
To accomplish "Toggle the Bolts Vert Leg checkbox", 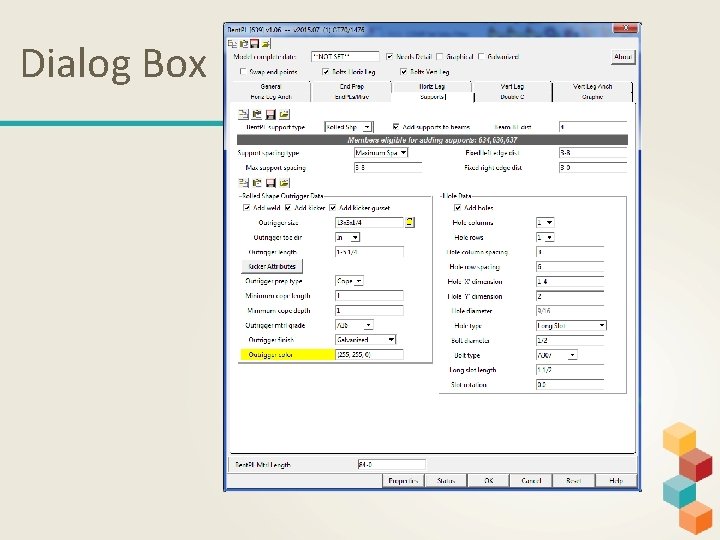I will (x=404, y=72).
